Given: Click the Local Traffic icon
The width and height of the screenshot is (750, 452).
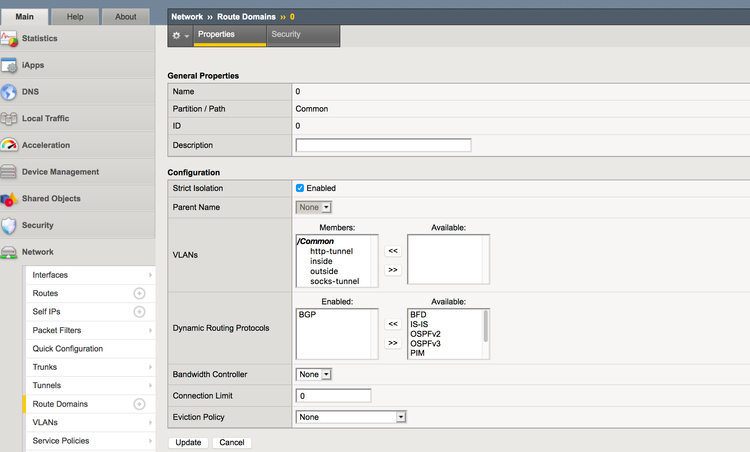Looking at the screenshot, I should click(9, 119).
